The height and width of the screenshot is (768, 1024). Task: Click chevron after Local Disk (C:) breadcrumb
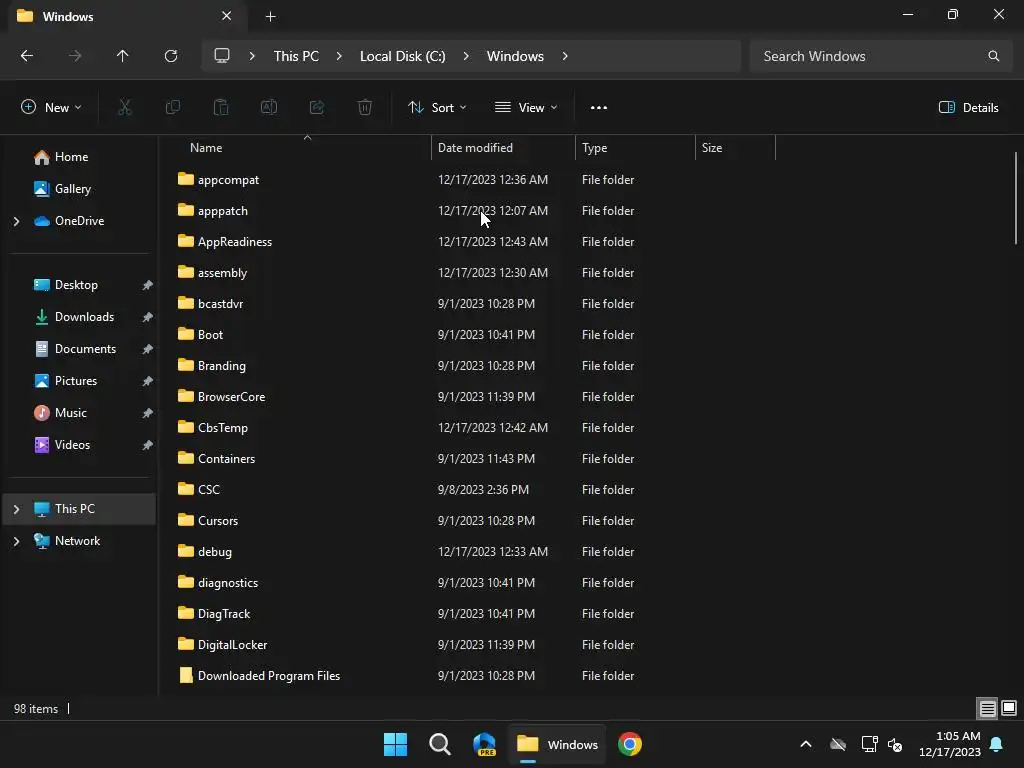466,56
